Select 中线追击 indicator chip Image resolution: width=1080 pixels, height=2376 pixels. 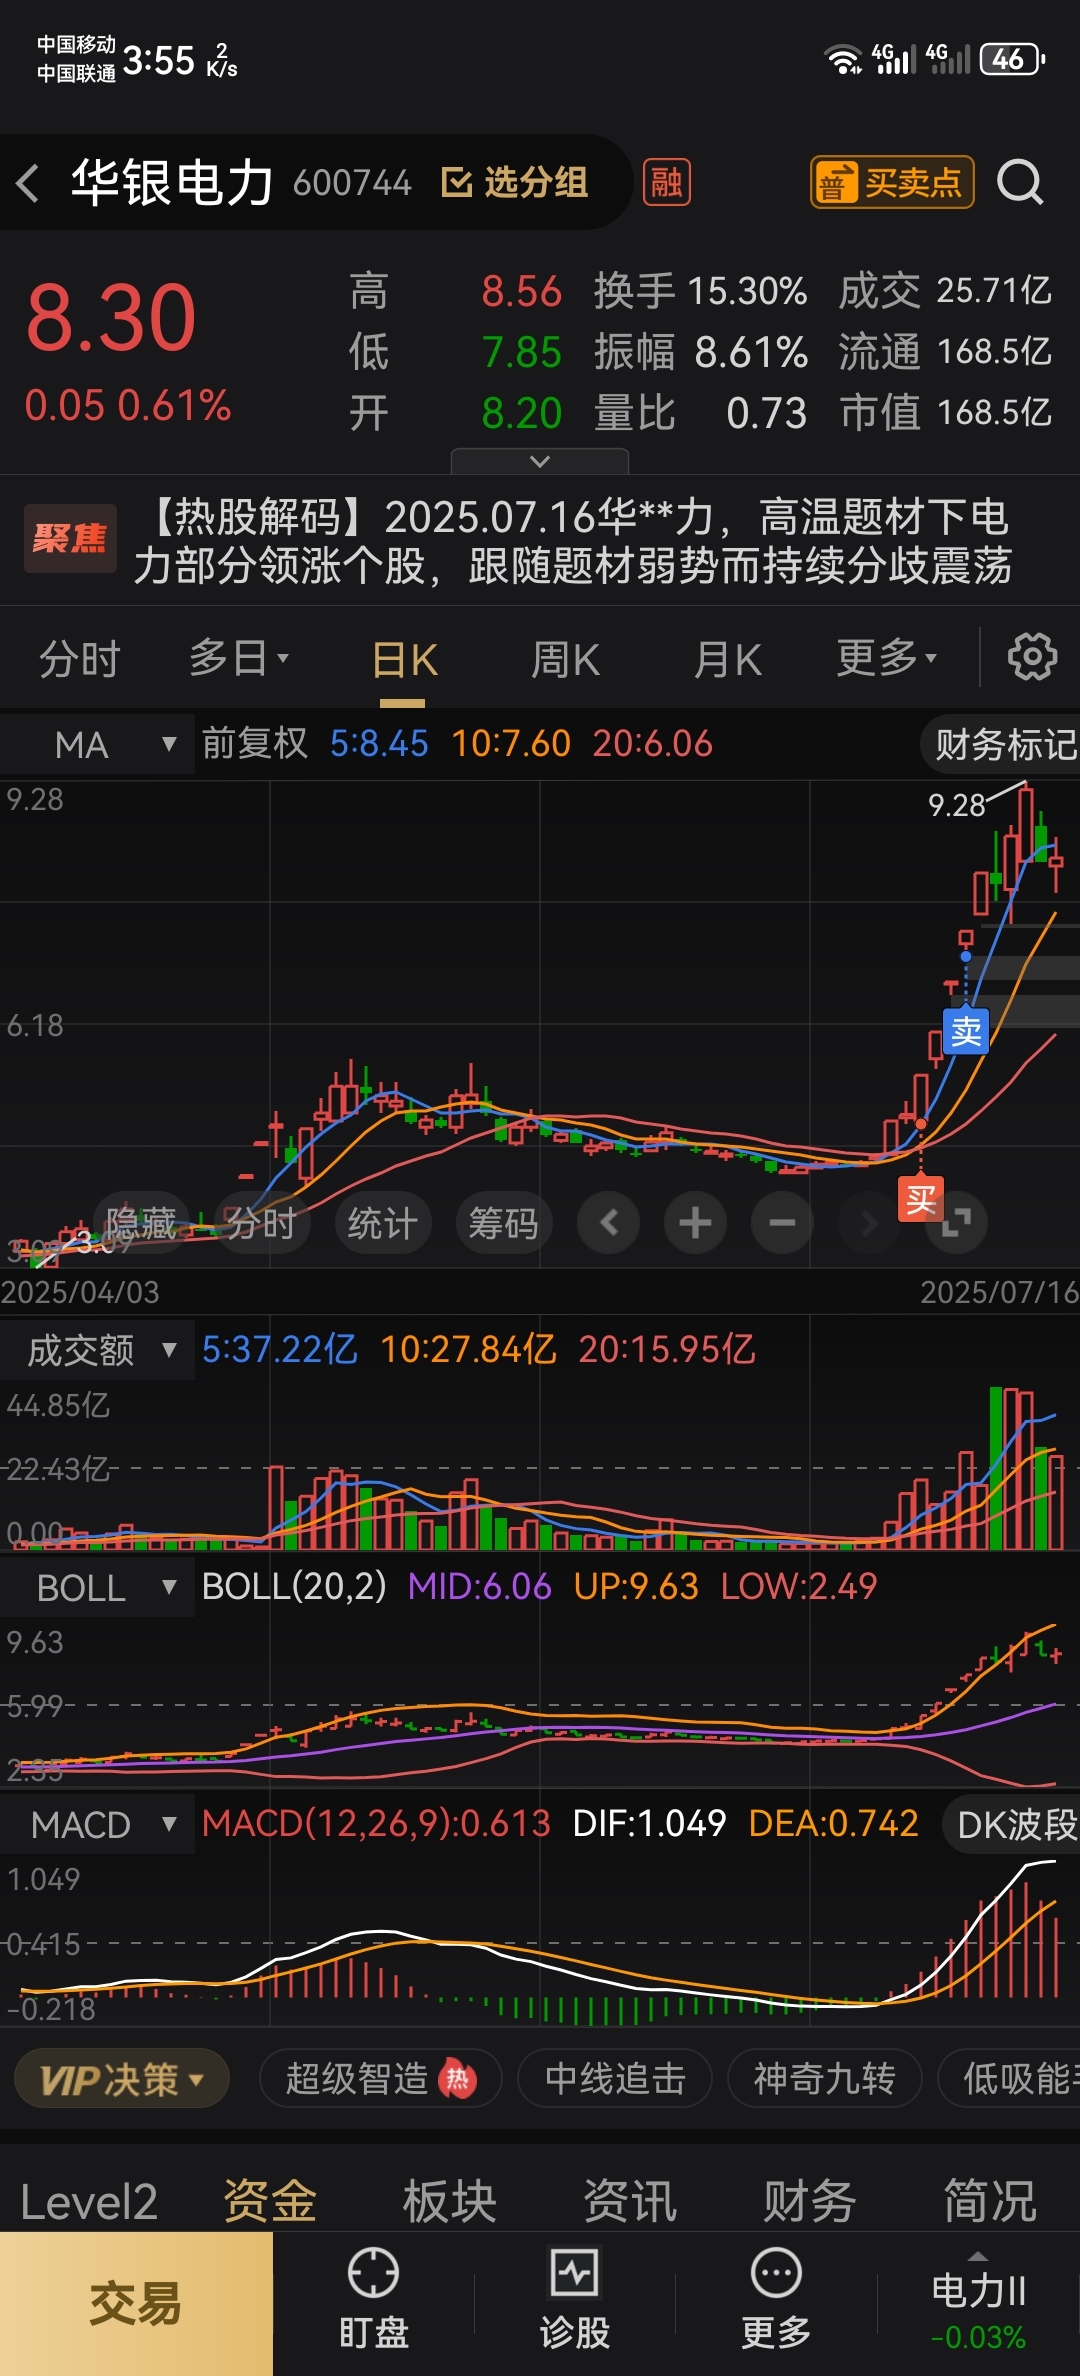click(x=615, y=2079)
